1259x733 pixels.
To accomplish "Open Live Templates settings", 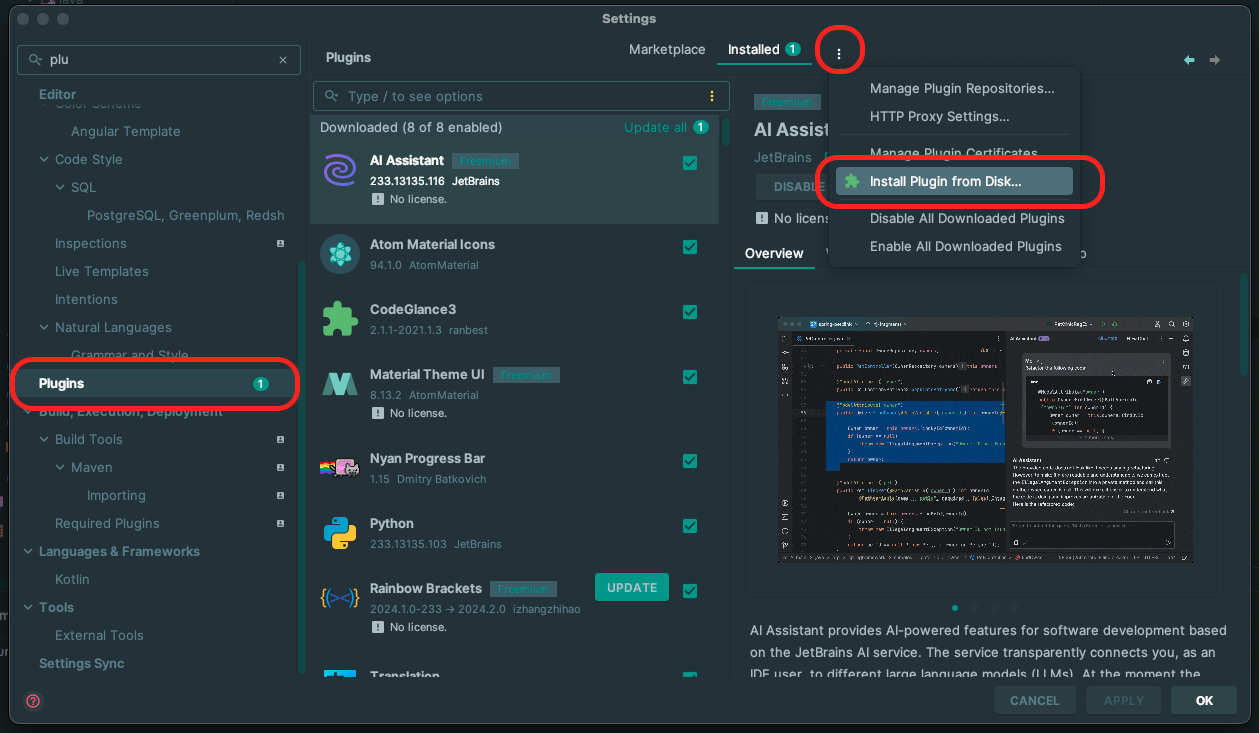I will click(101, 271).
